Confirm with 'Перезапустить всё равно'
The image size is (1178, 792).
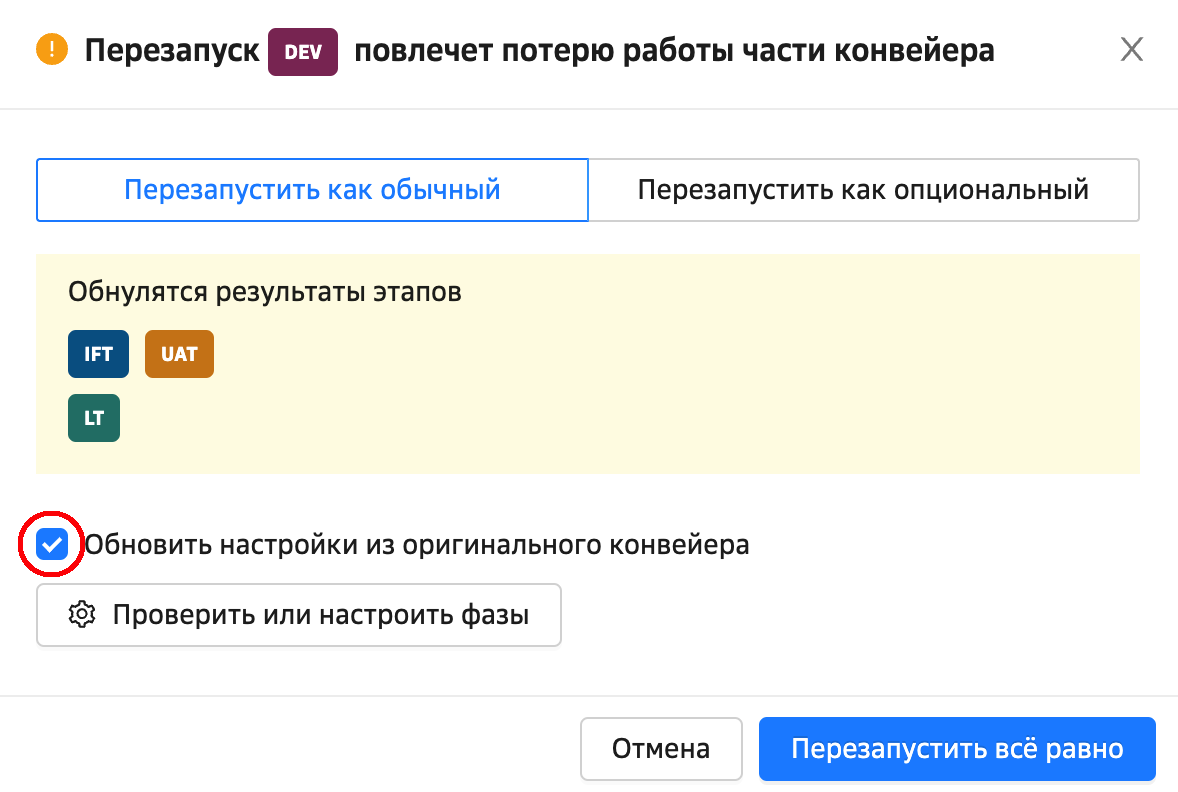coord(957,749)
